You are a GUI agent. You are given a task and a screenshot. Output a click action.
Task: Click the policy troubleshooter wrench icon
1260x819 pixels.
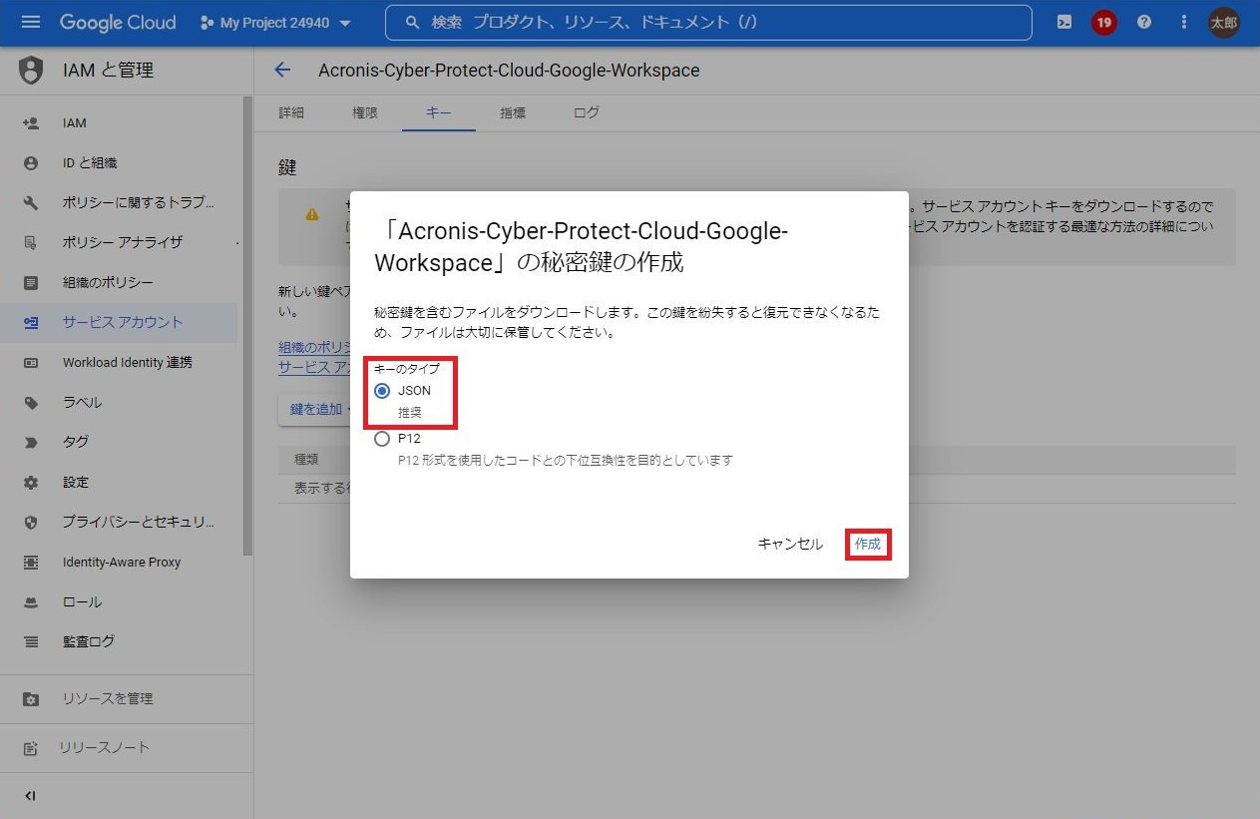[x=31, y=202]
